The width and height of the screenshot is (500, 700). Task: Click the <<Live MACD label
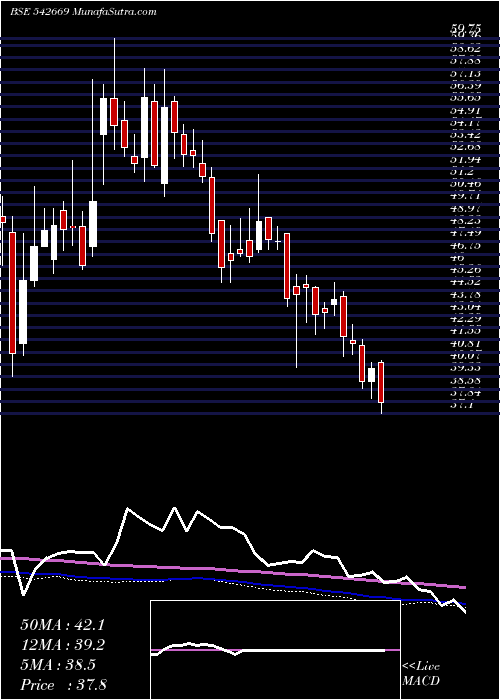coord(421,674)
